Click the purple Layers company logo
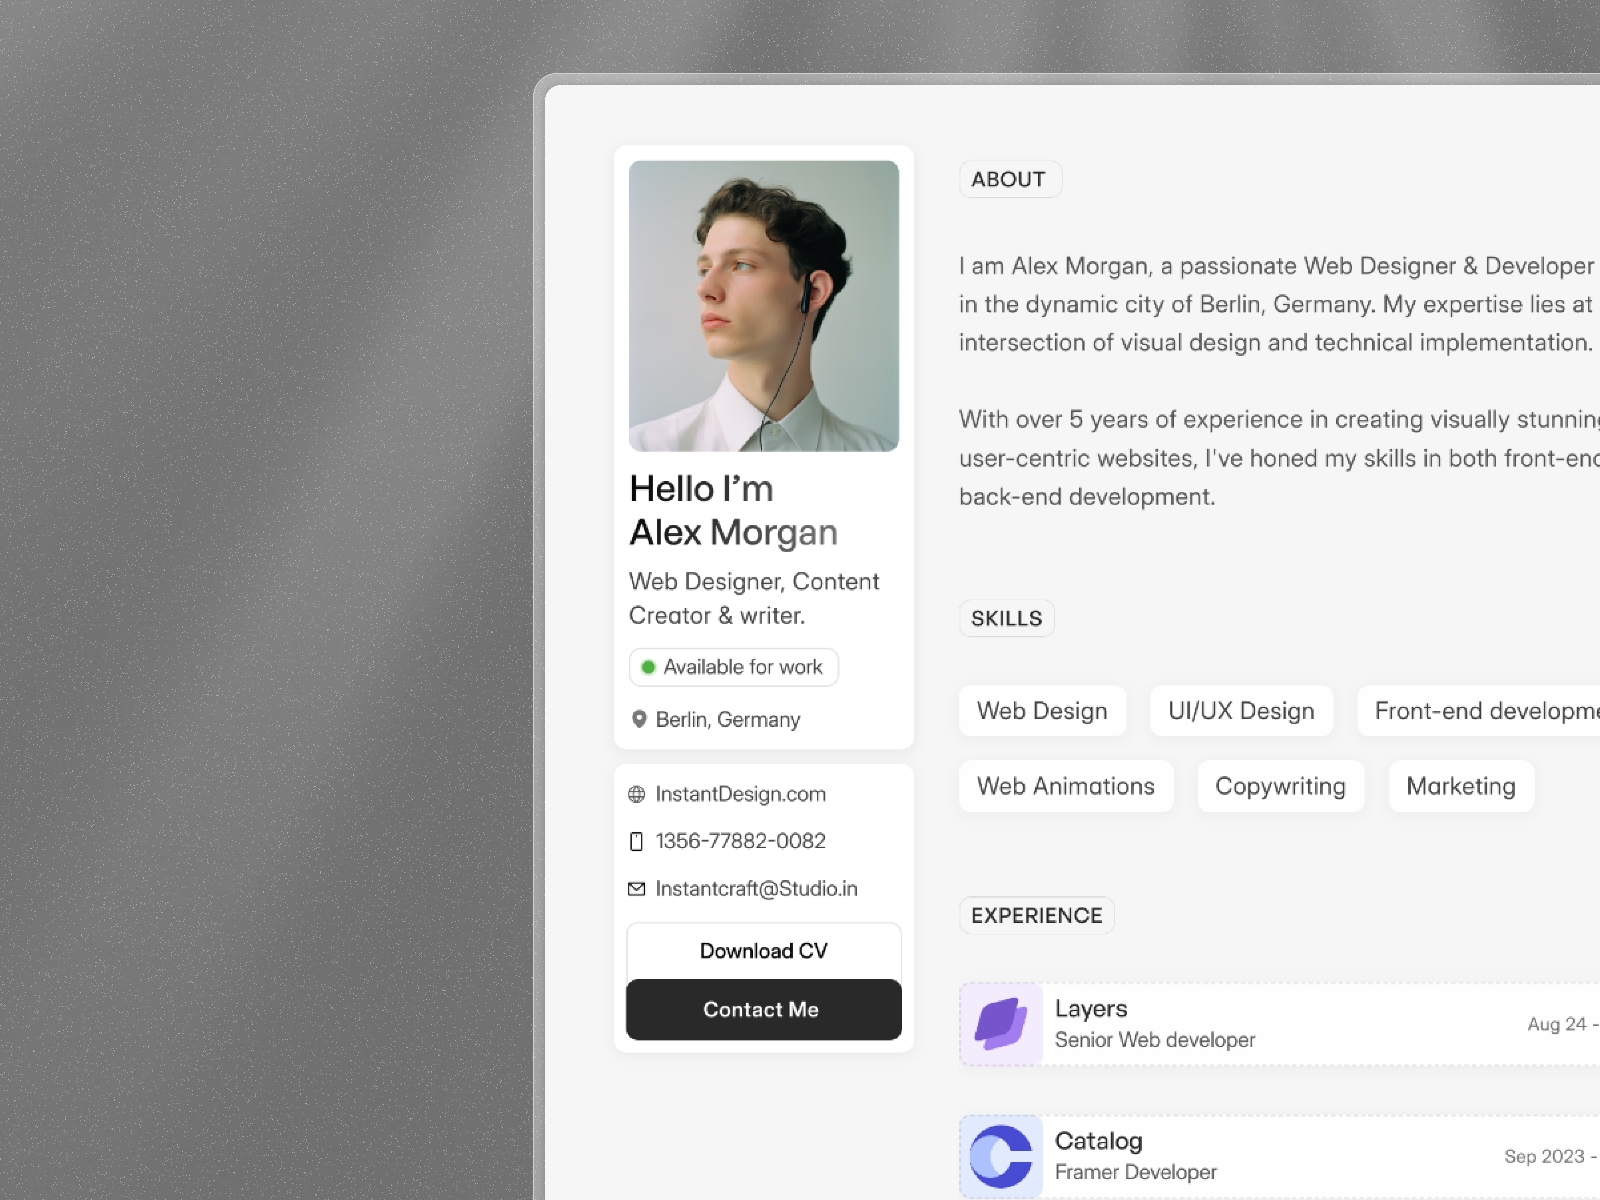This screenshot has width=1600, height=1200. point(1001,1024)
